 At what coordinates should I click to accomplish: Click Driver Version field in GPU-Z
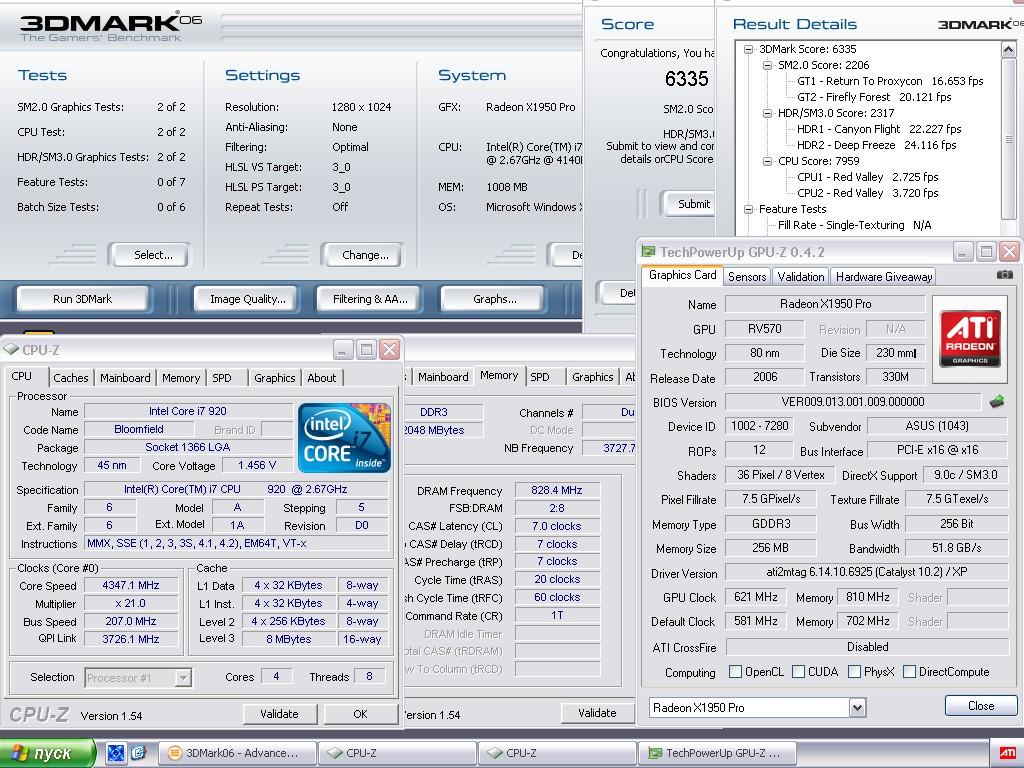[x=866, y=572]
